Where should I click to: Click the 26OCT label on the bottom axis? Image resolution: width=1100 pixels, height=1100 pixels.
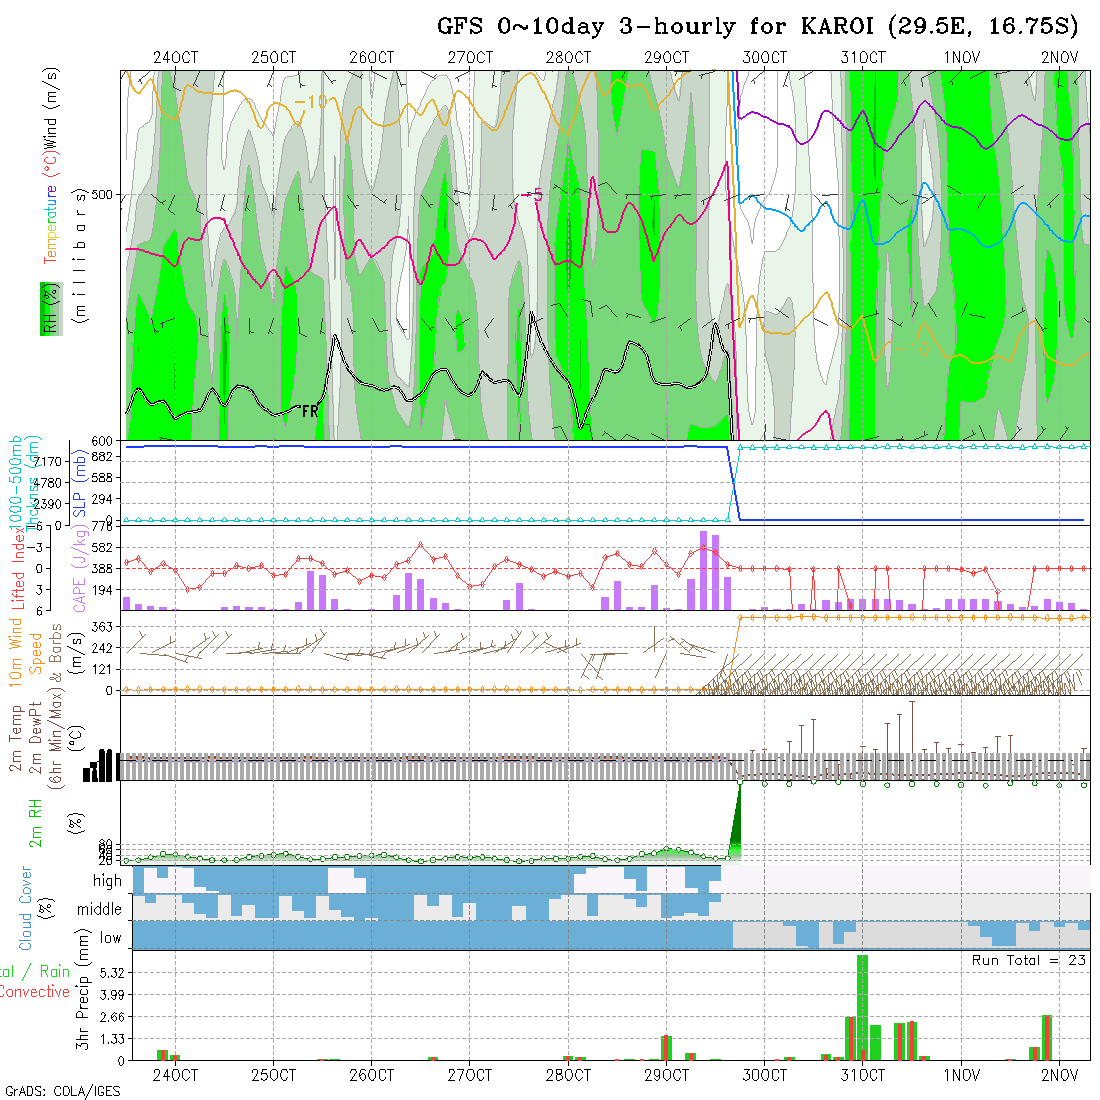[x=371, y=1075]
